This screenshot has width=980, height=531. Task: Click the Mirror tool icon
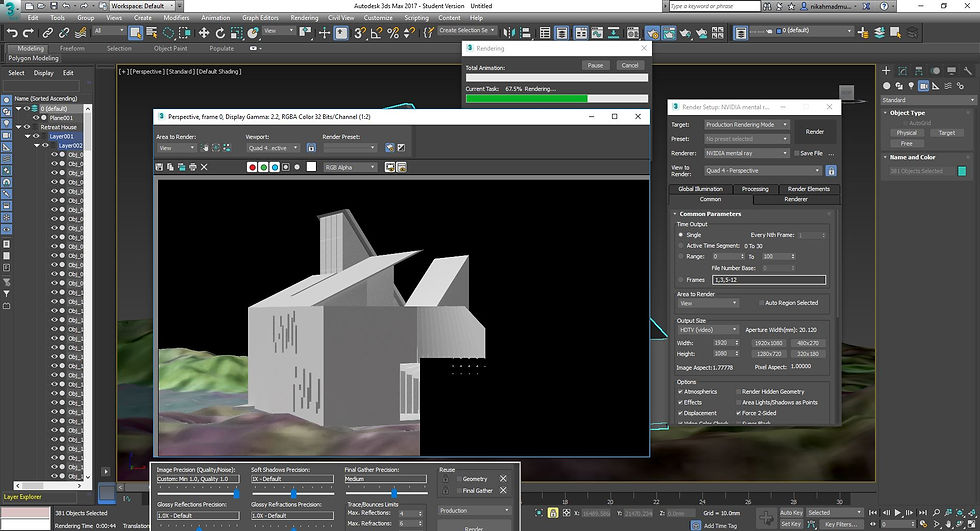click(509, 32)
